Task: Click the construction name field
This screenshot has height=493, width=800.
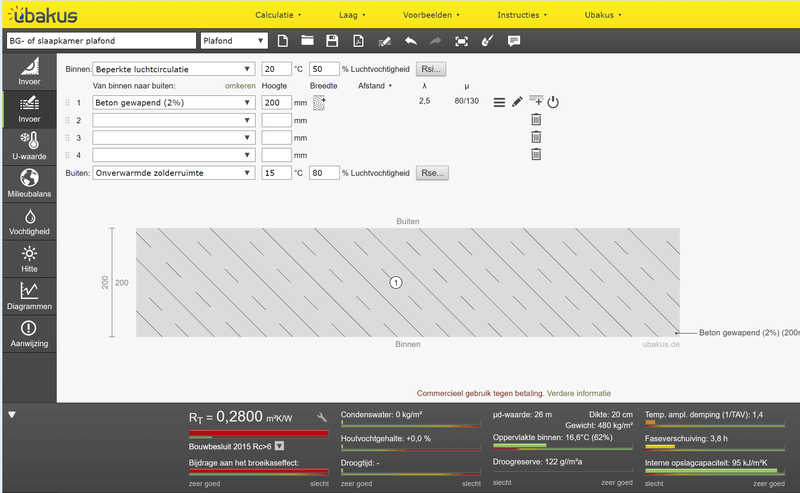Action: (x=101, y=41)
